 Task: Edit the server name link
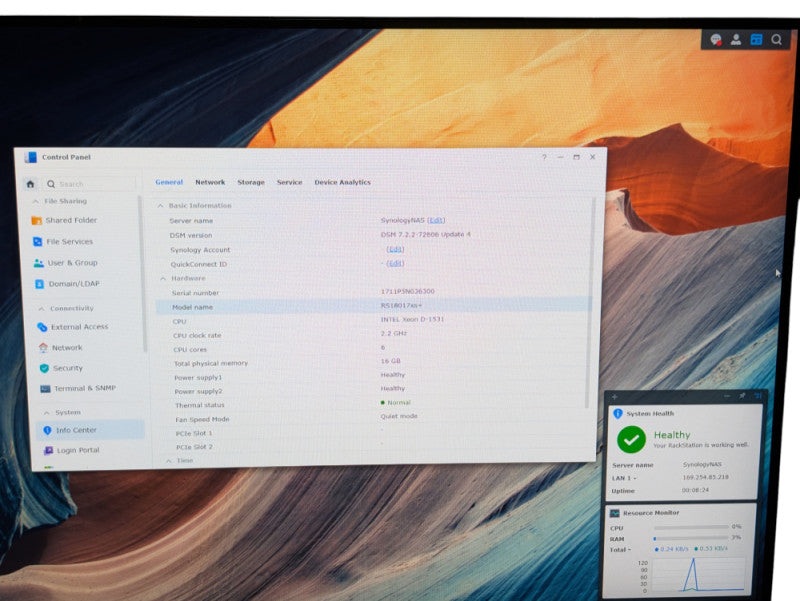pyautogui.click(x=436, y=220)
